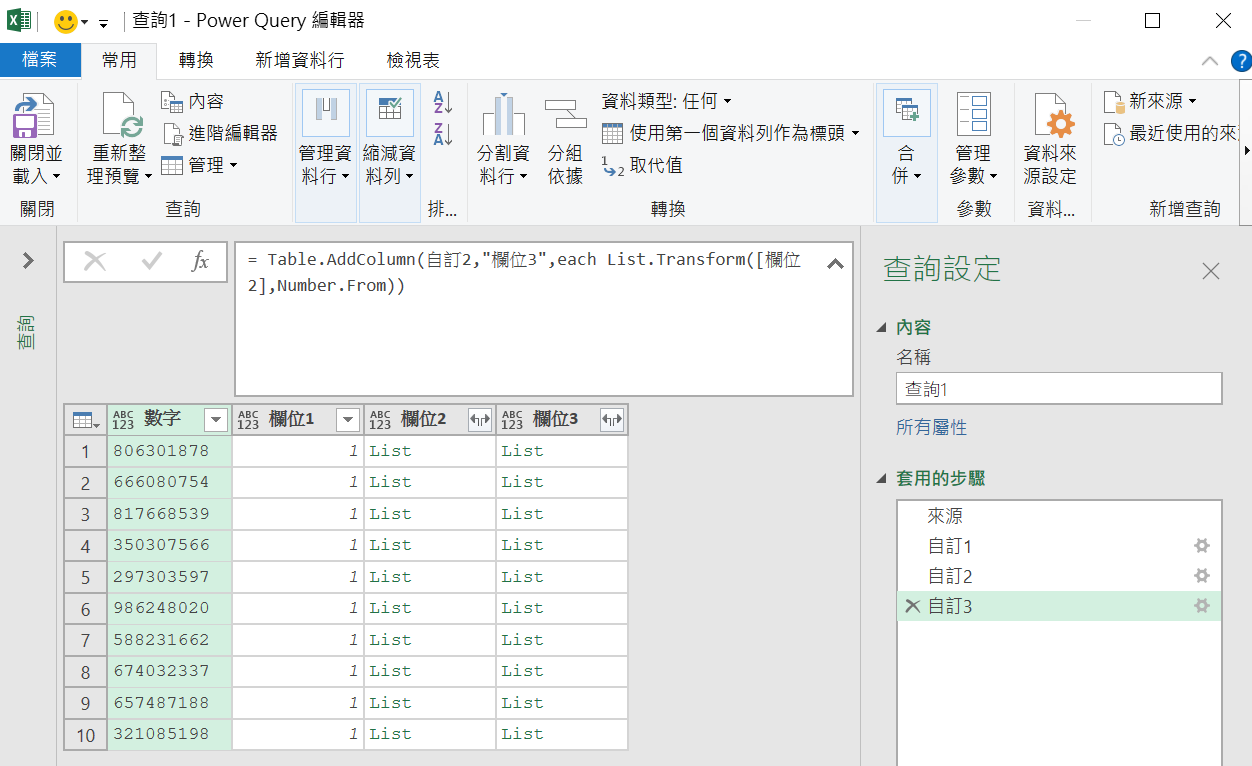Open the Advanced Editor (進階編輯器)
This screenshot has width=1252, height=766.
(219, 133)
